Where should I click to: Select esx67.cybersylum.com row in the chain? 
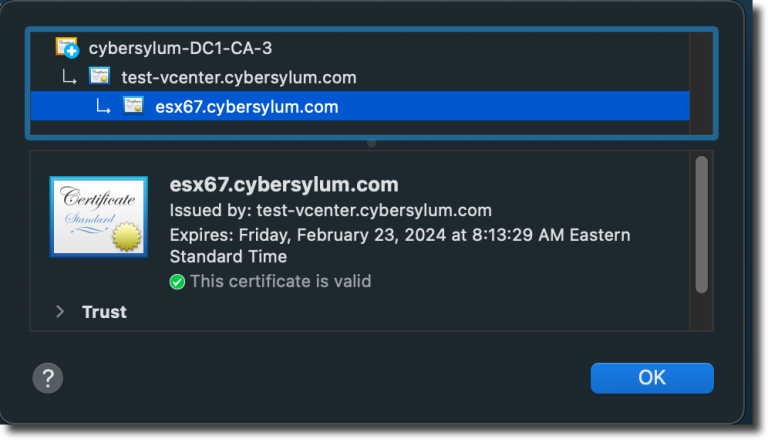click(360, 106)
